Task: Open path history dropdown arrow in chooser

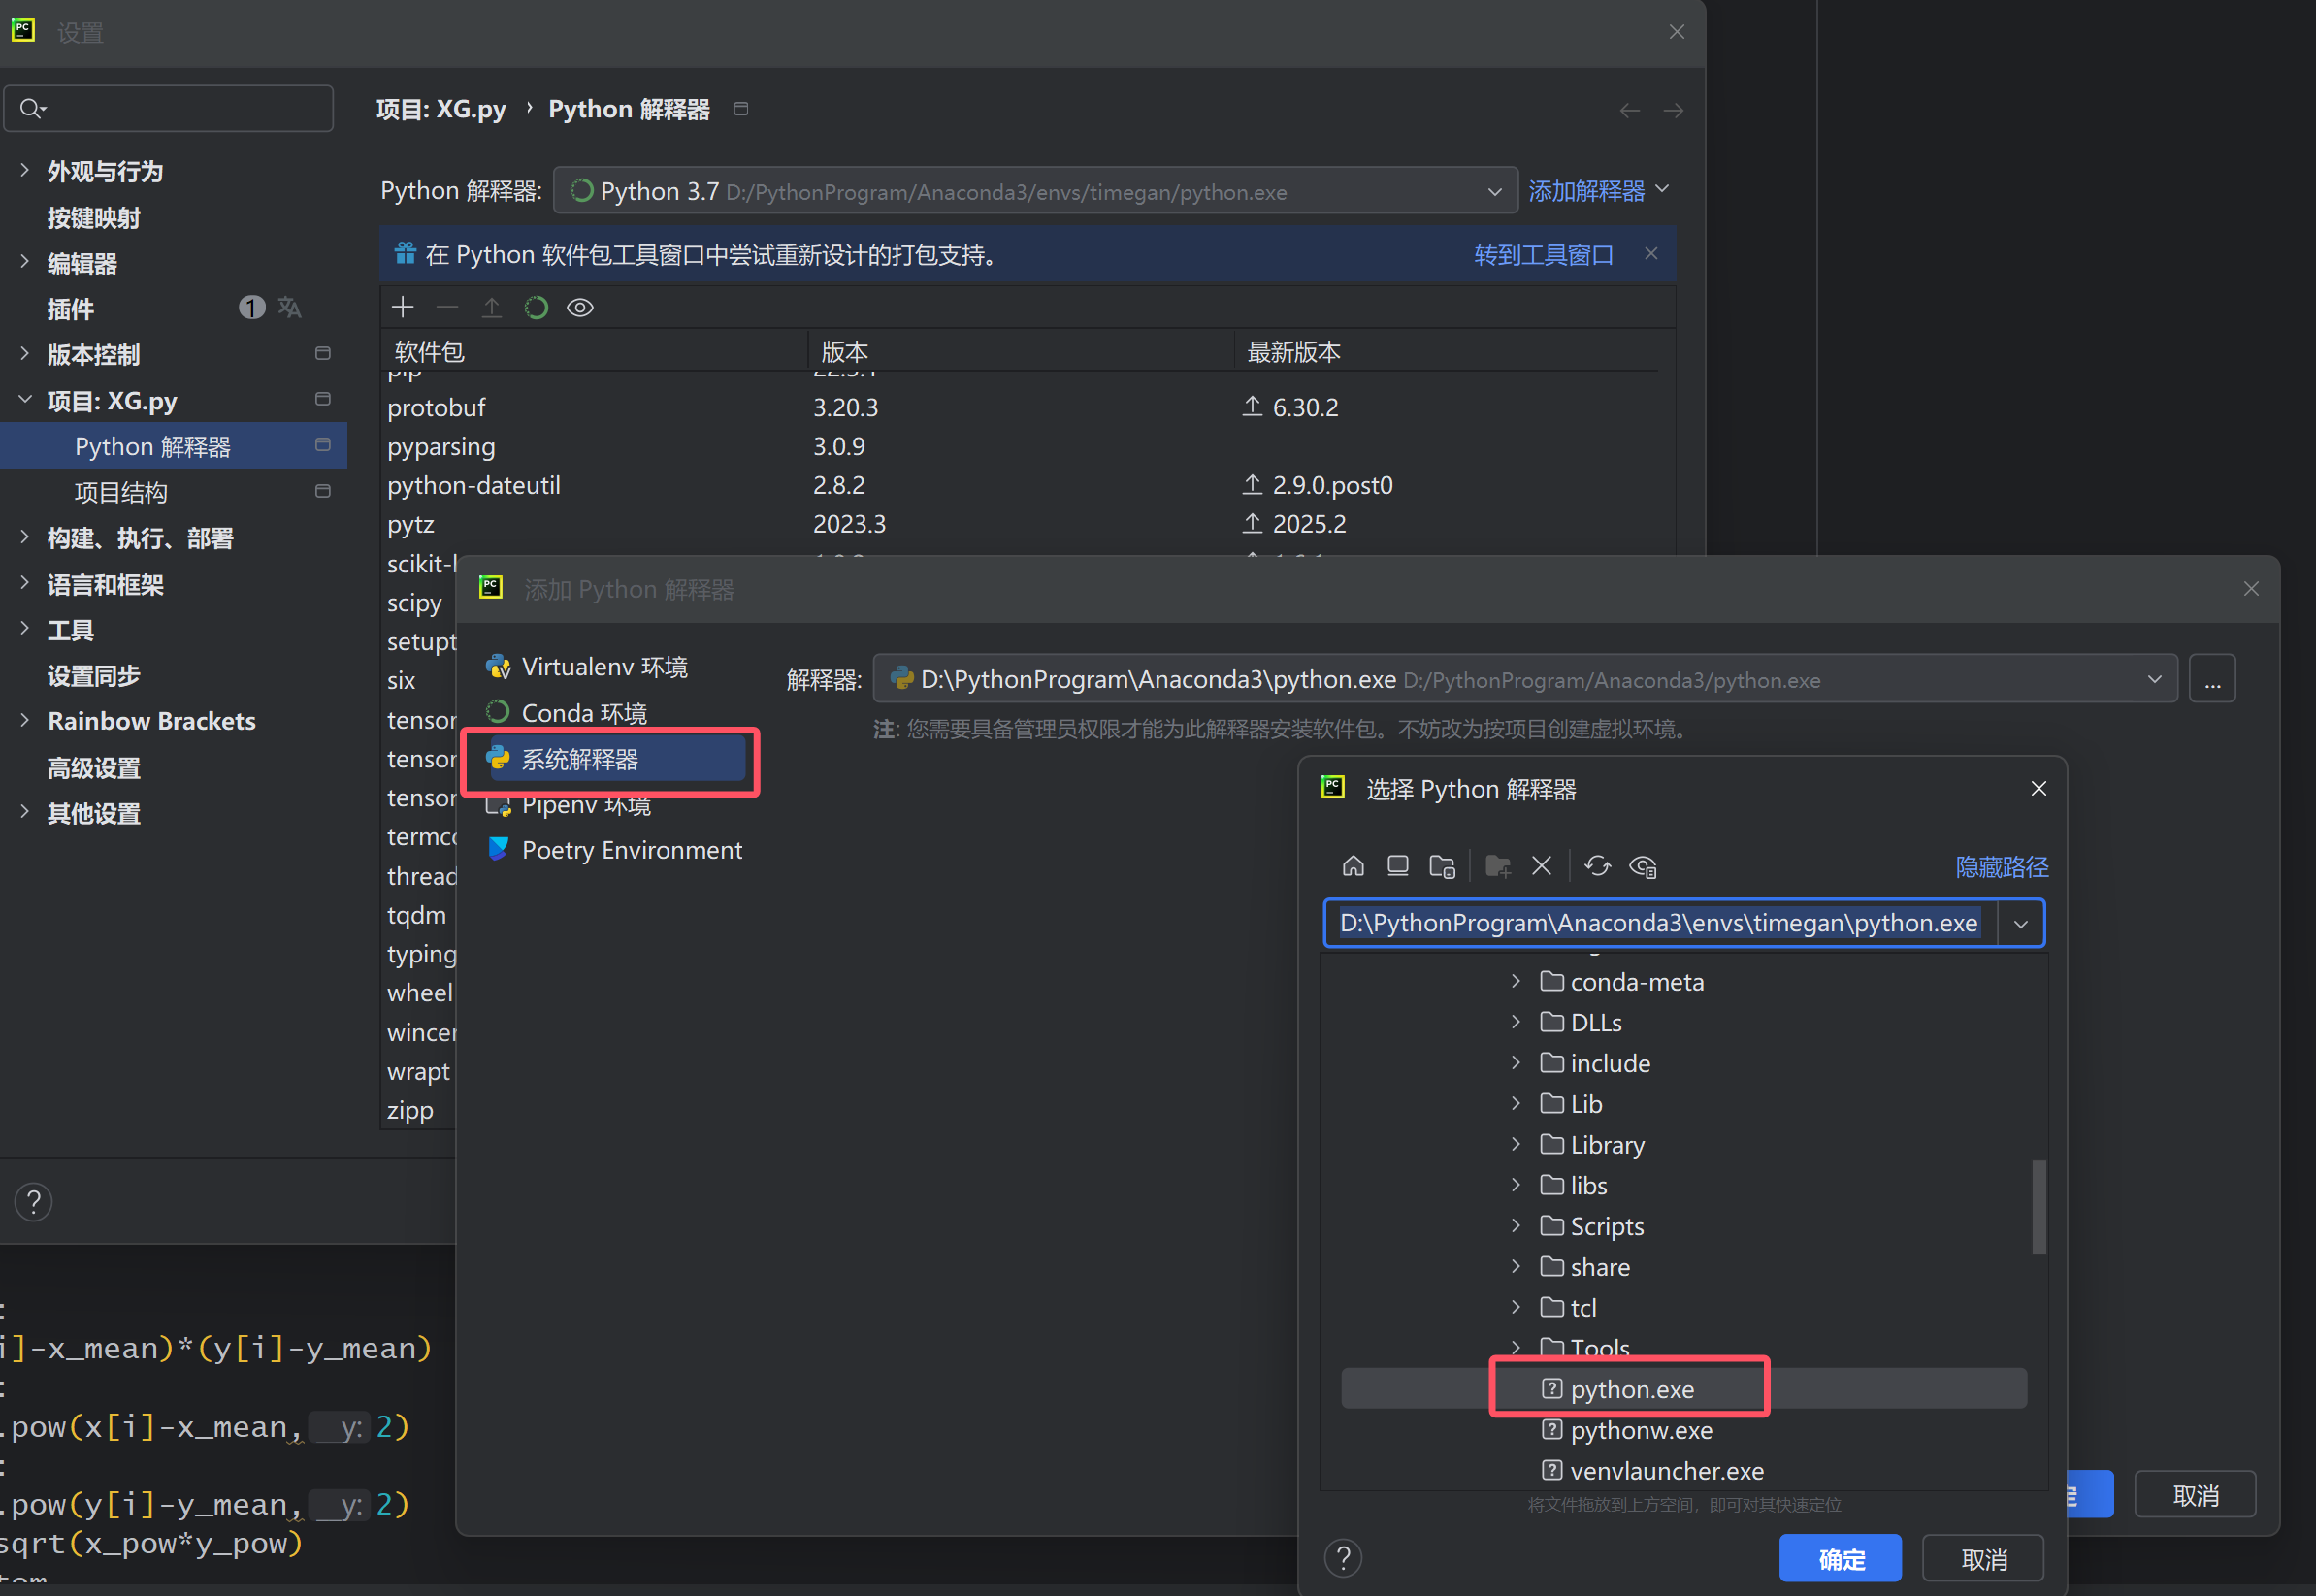Action: pyautogui.click(x=2020, y=923)
